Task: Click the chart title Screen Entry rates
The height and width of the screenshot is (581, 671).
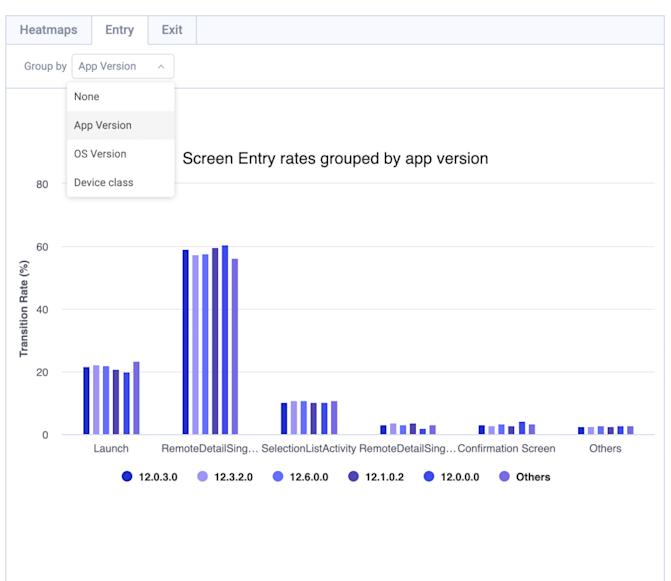Action: point(335,159)
